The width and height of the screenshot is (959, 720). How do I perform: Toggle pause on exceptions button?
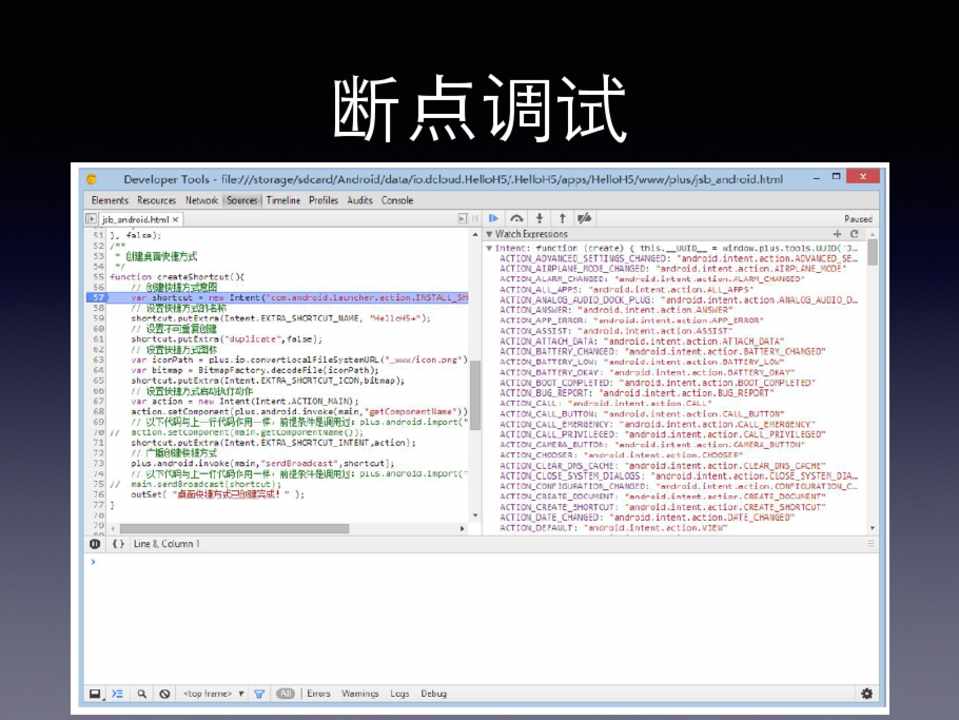(95, 544)
